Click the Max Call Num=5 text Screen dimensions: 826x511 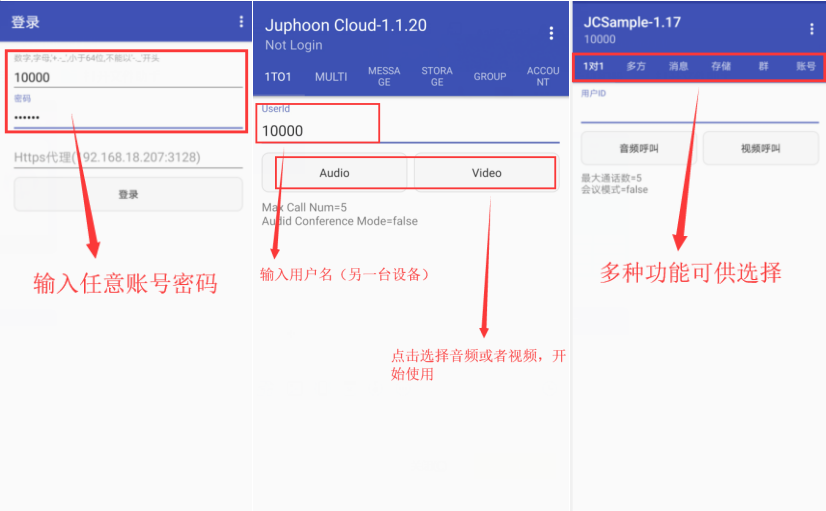[304, 208]
